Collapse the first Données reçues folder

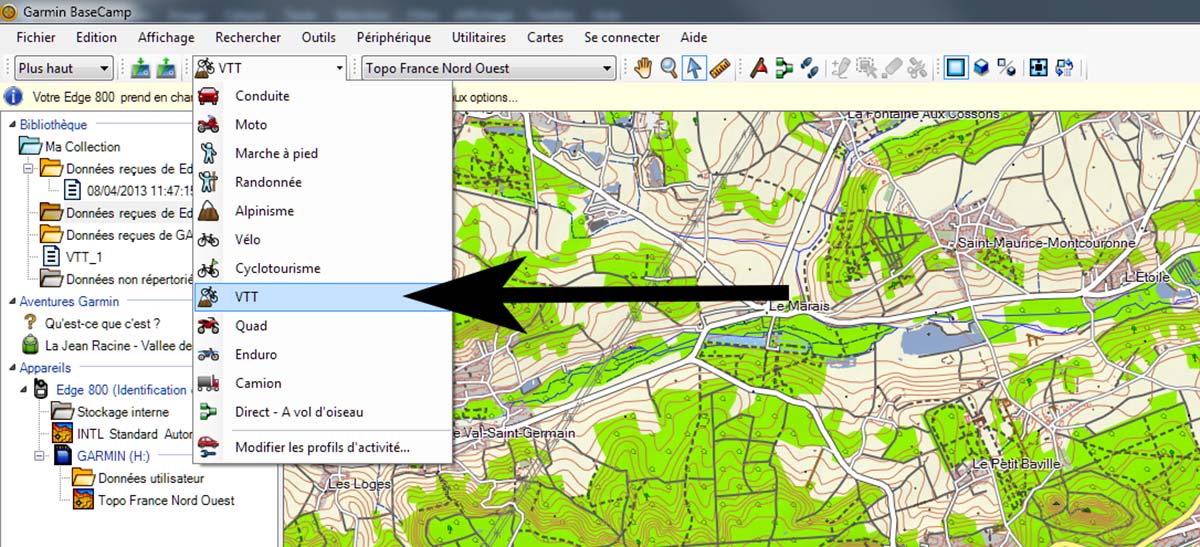pyautogui.click(x=28, y=169)
